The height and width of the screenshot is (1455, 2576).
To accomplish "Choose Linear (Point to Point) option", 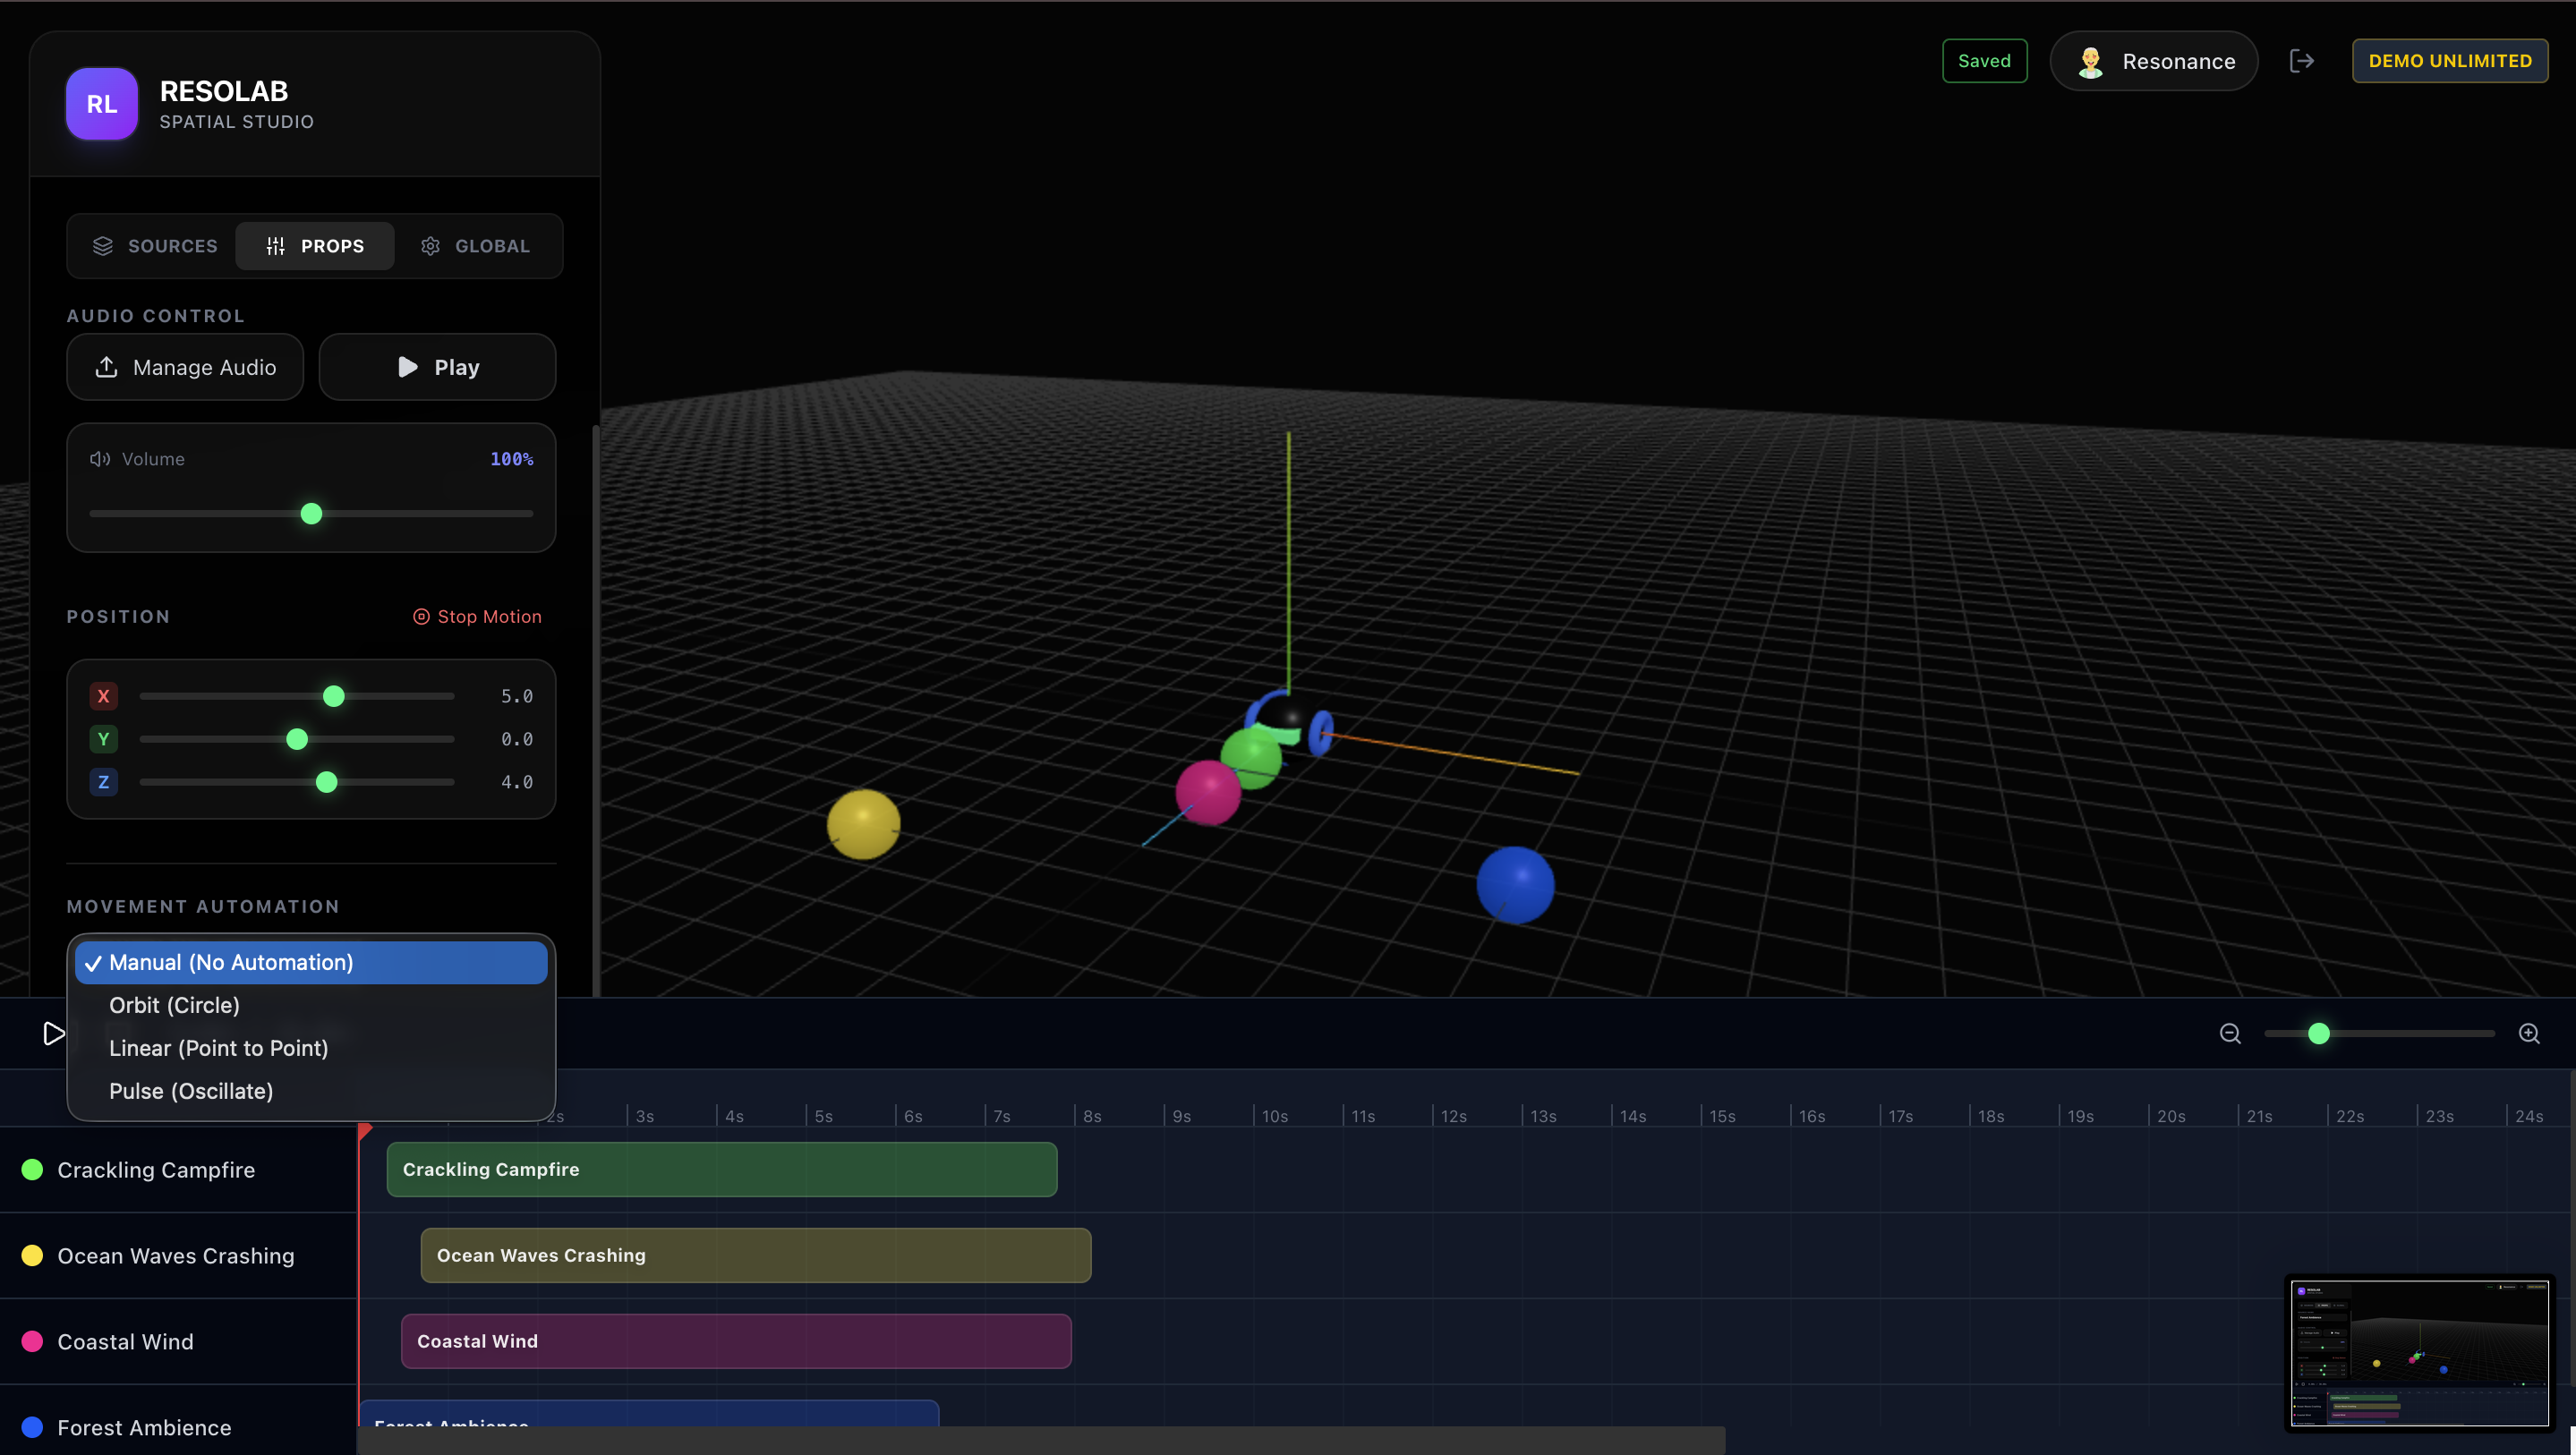I will point(218,1048).
